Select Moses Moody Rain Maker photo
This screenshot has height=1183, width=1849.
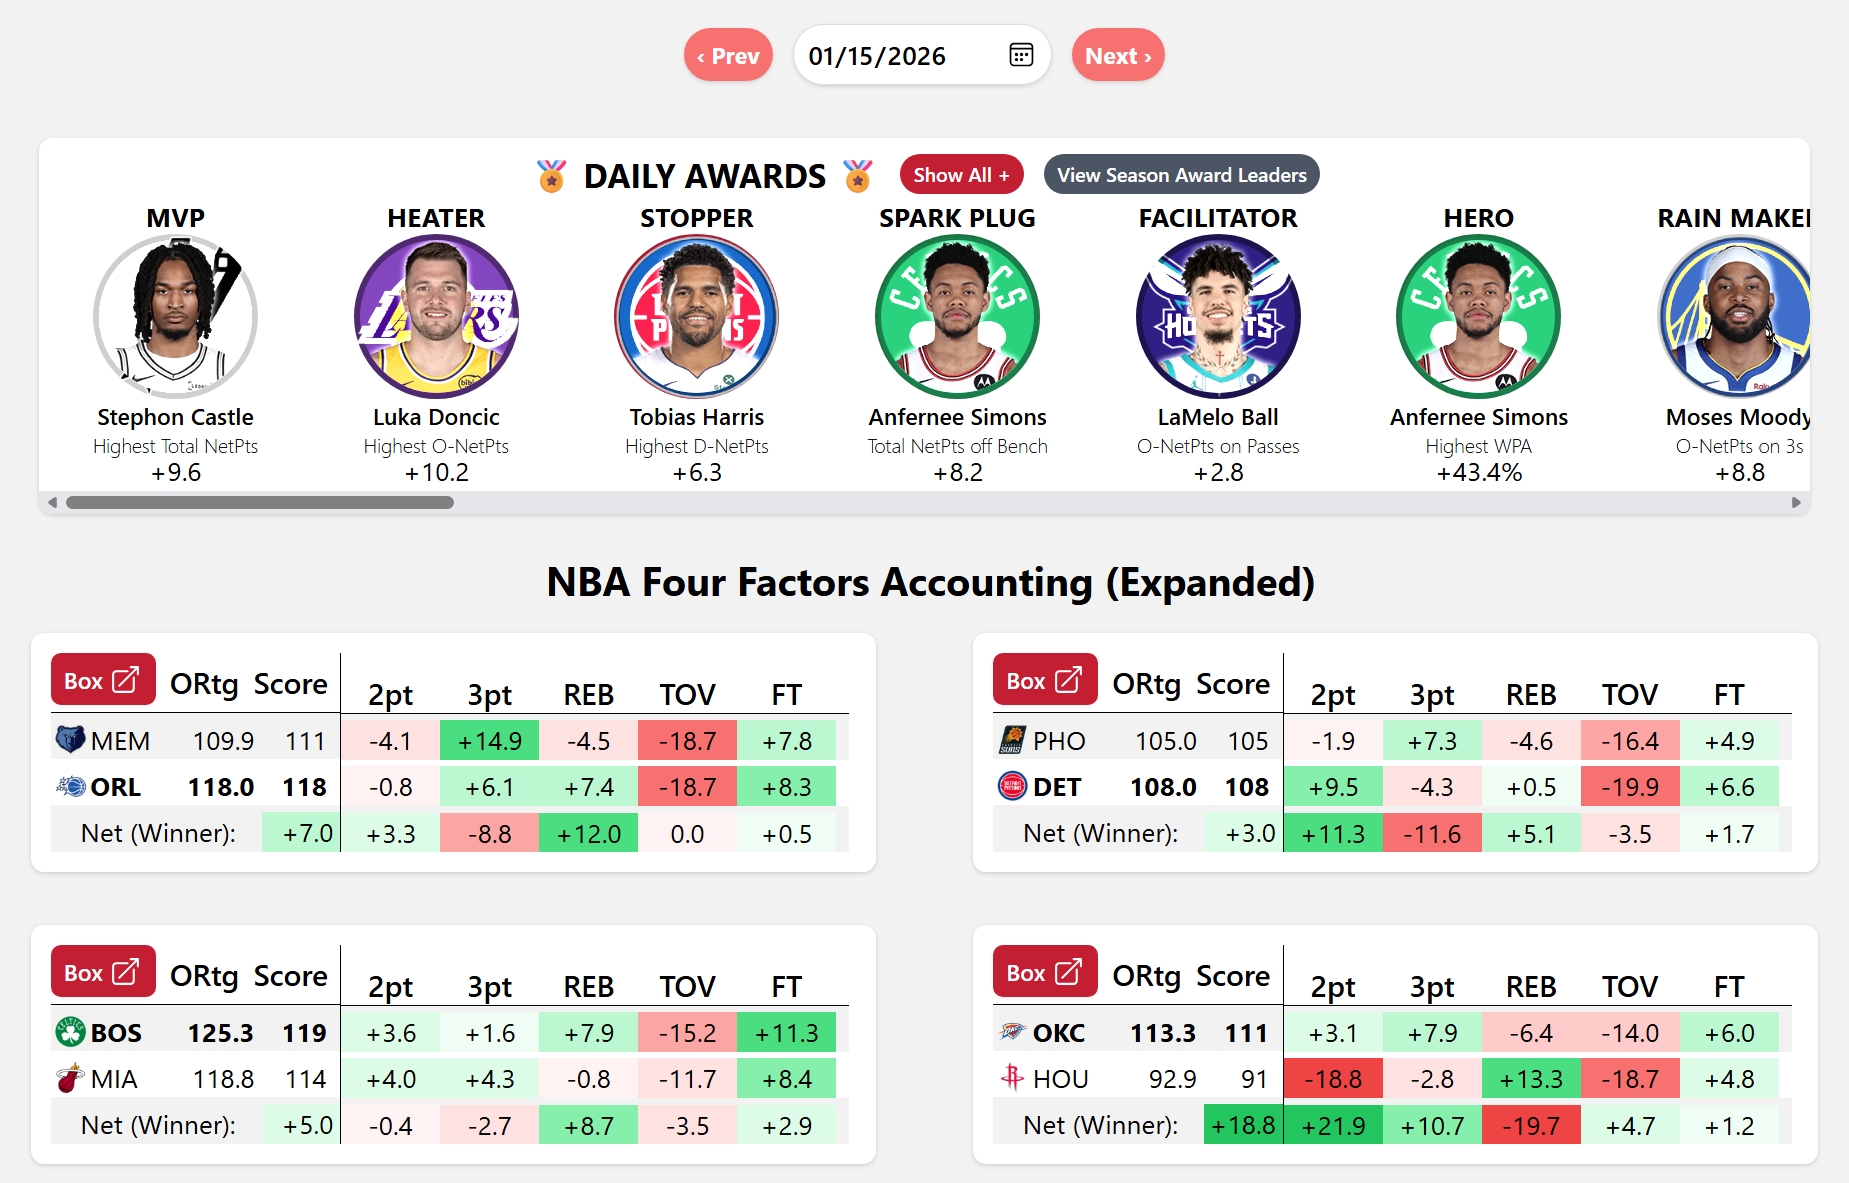1735,317
